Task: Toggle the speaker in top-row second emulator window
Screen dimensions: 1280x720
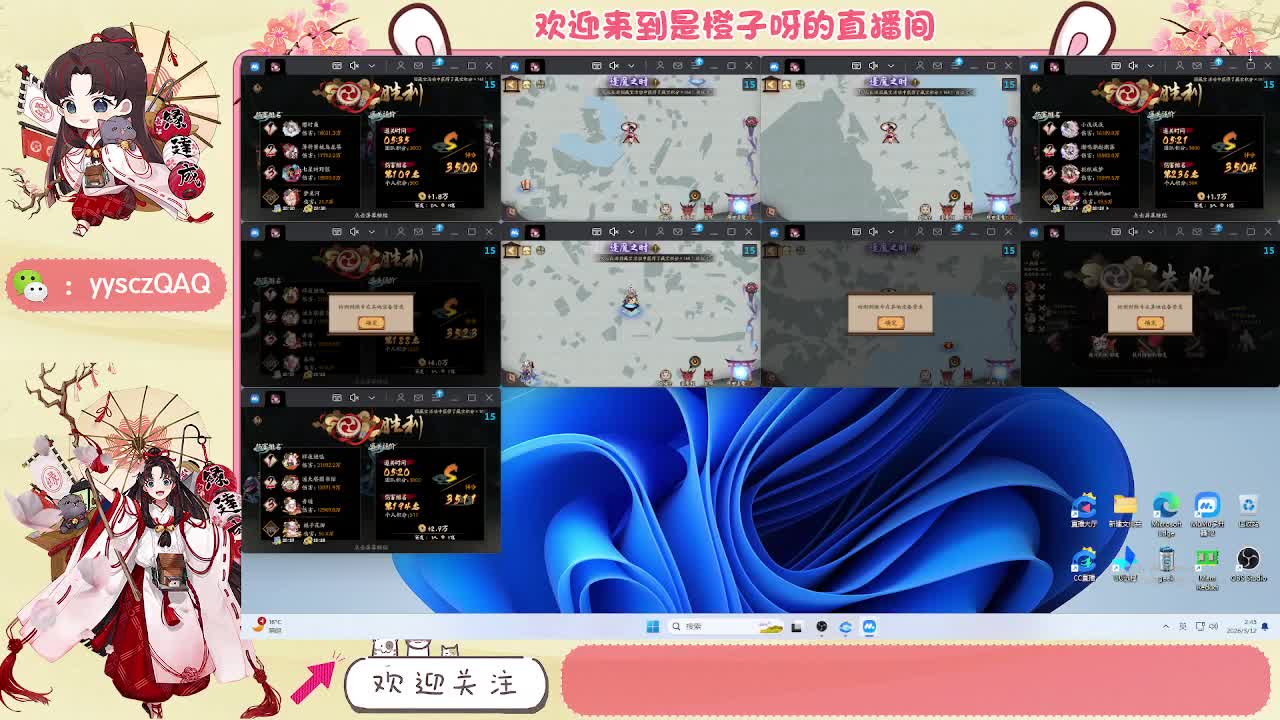Action: coord(614,66)
